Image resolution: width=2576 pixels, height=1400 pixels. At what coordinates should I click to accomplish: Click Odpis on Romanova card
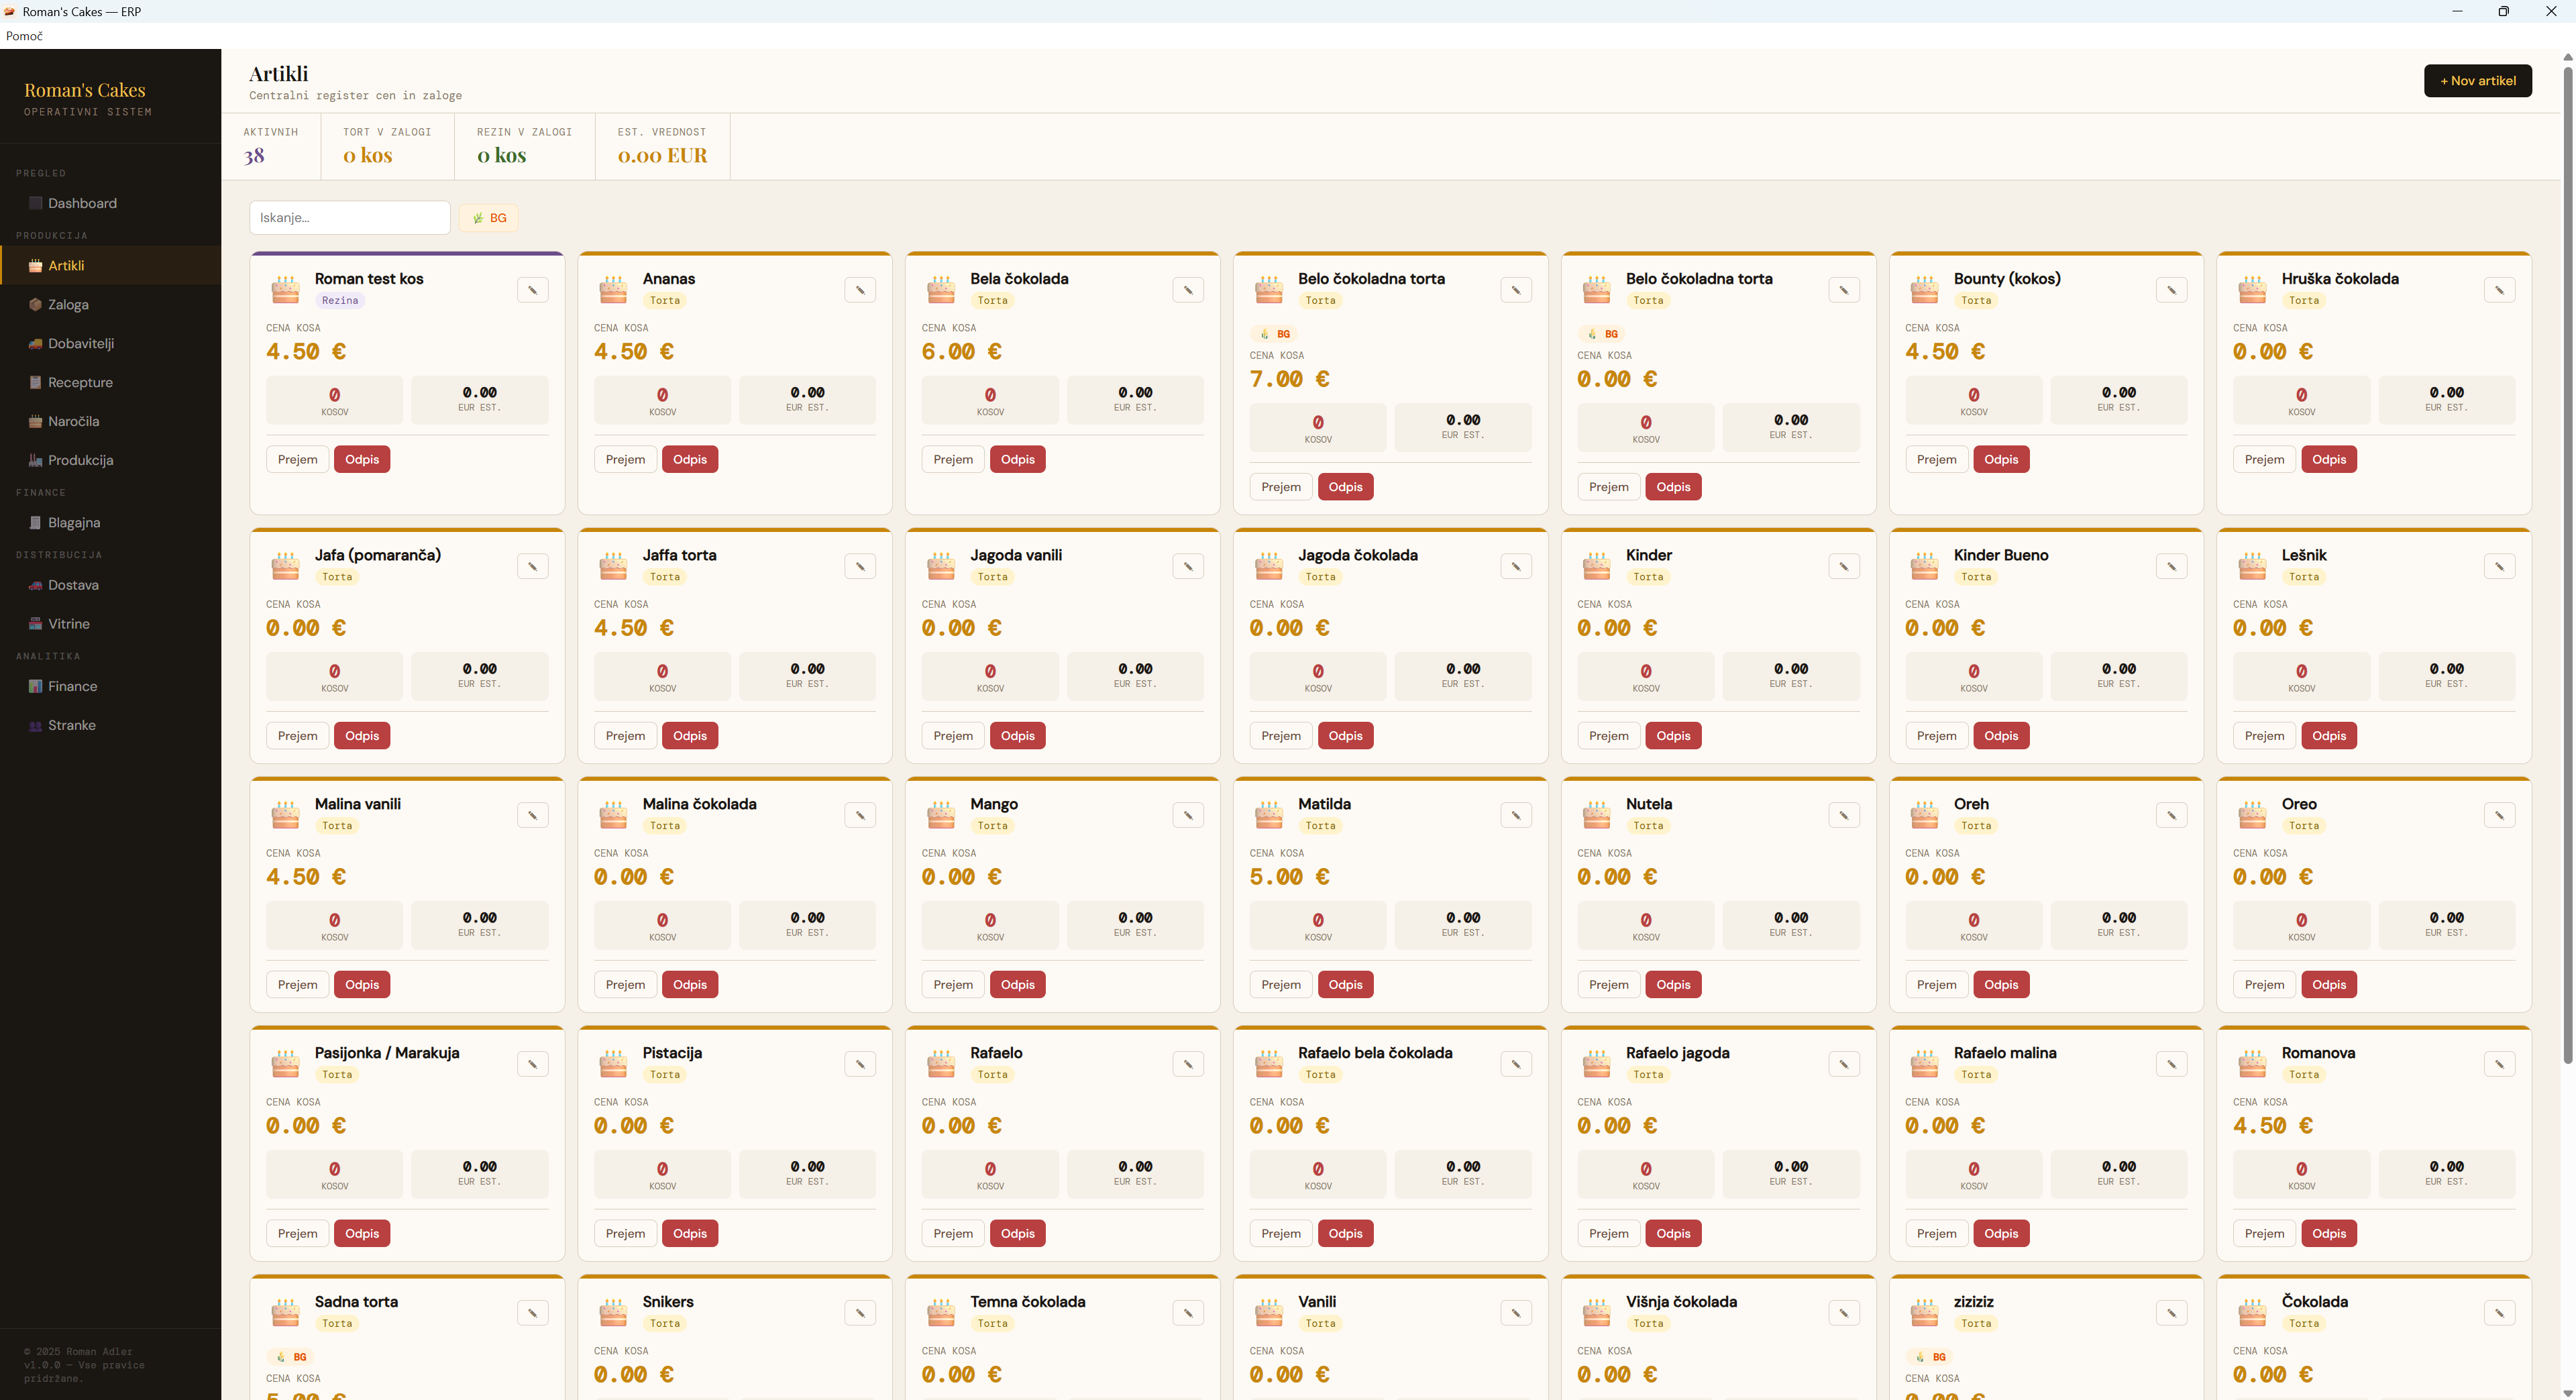[2329, 1234]
